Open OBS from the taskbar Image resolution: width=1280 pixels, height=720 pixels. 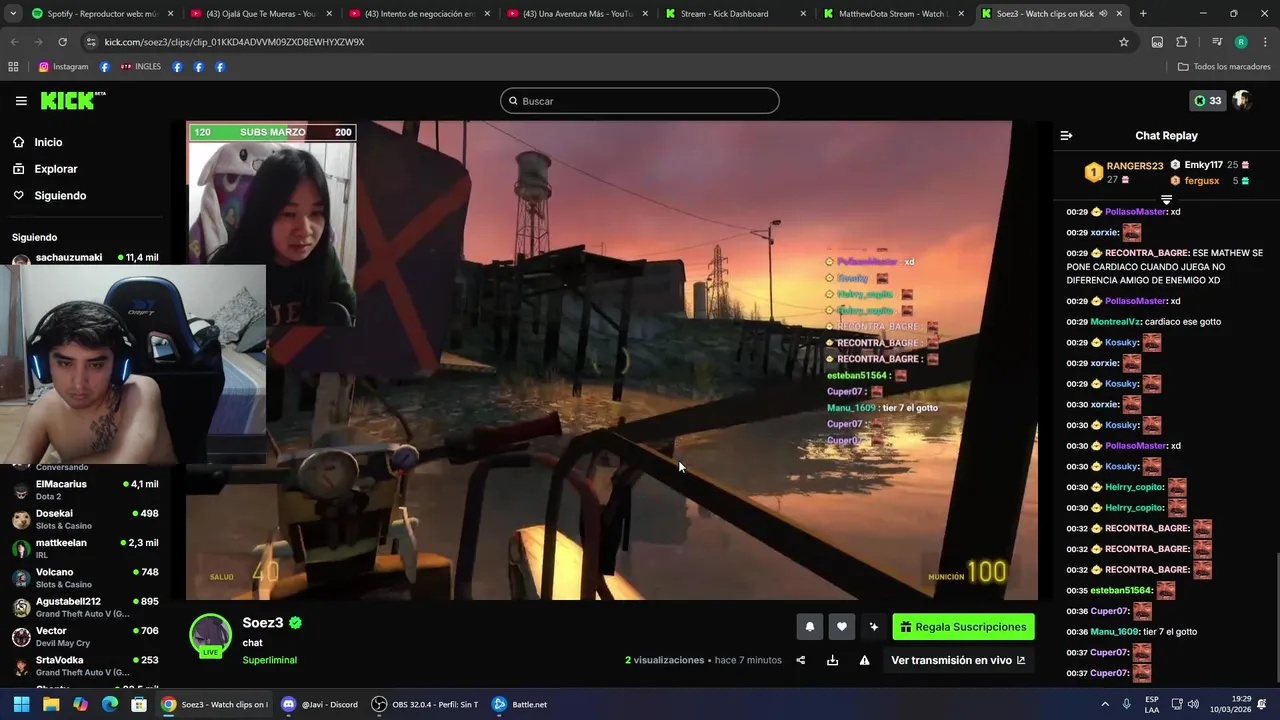pos(425,704)
